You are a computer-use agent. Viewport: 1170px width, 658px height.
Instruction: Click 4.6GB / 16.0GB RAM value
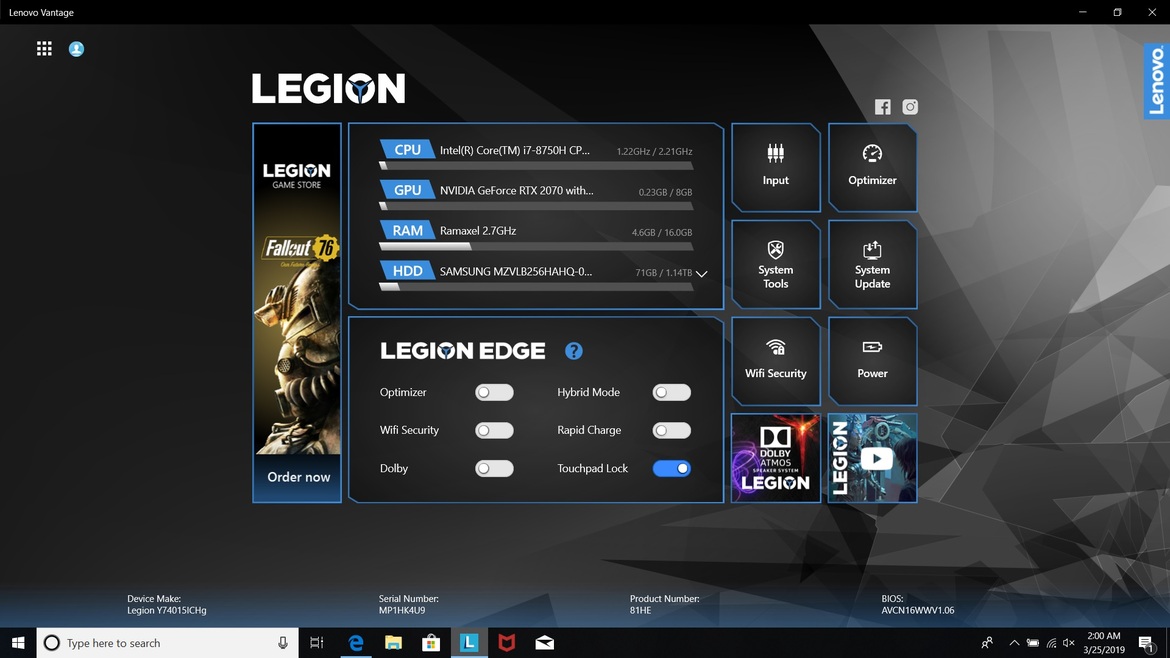pyautogui.click(x=662, y=232)
